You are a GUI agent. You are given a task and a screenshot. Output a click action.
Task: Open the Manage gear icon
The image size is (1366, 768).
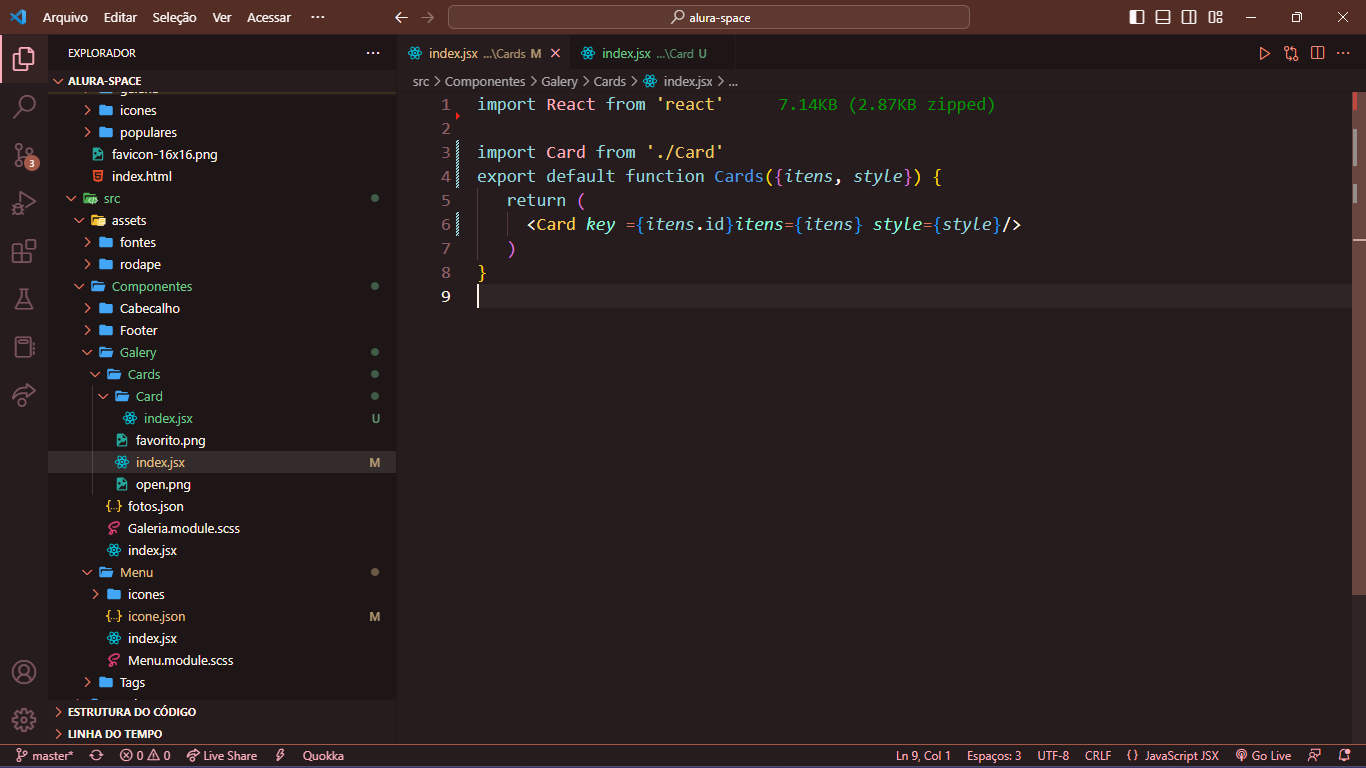click(24, 720)
